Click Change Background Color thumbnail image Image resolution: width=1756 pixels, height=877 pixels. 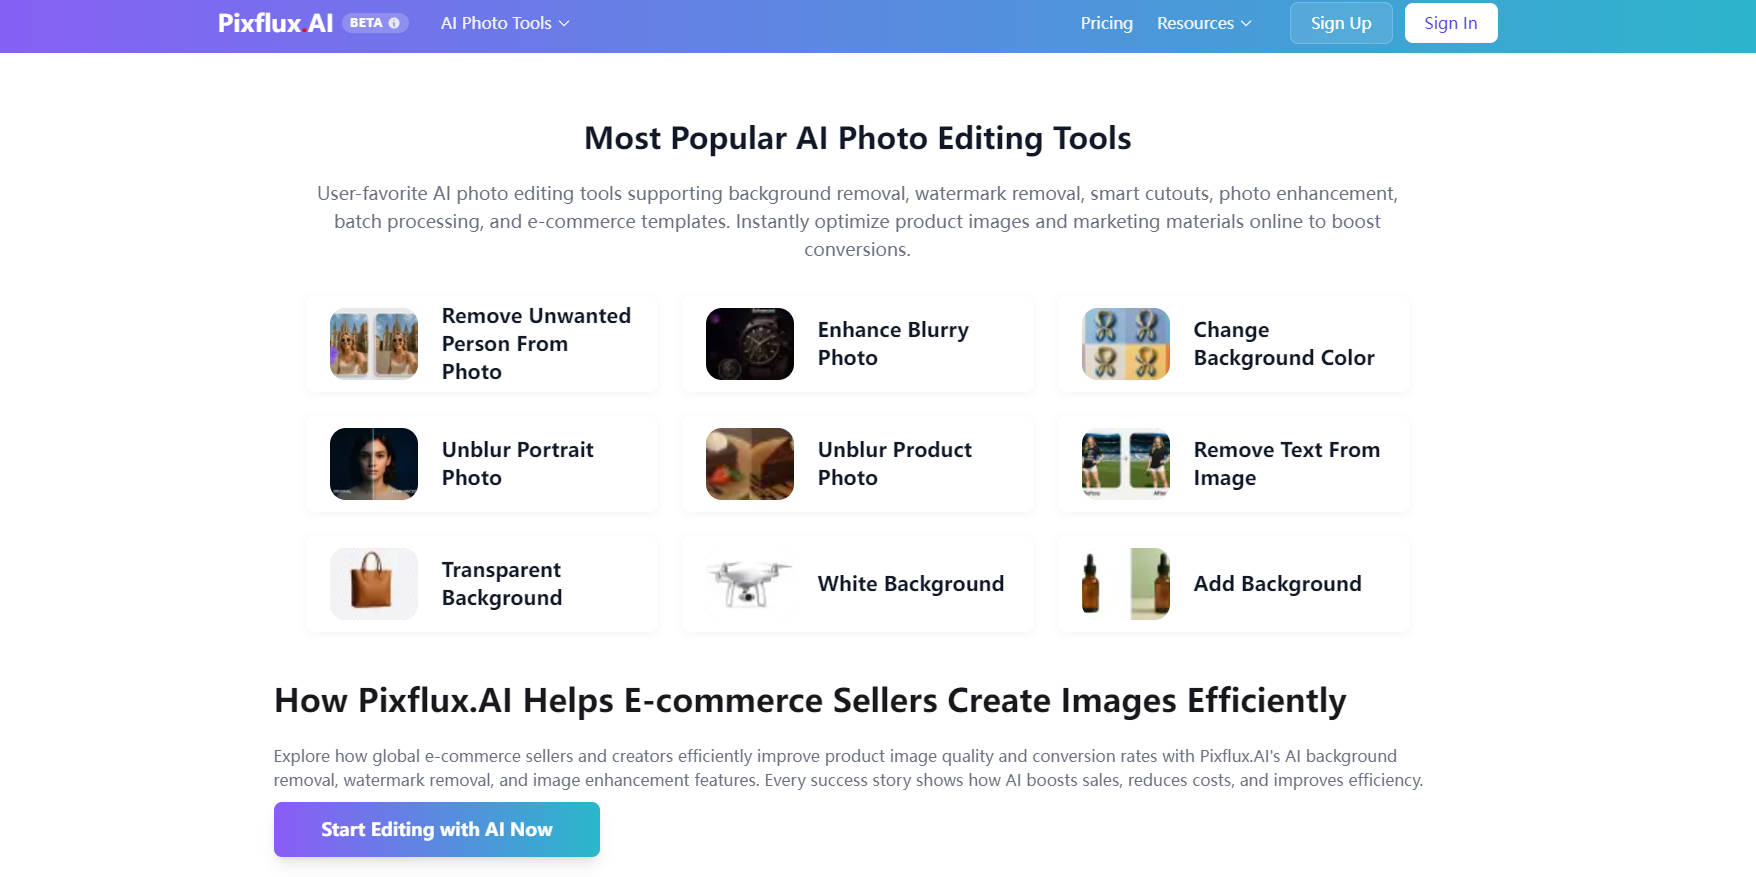pos(1126,344)
